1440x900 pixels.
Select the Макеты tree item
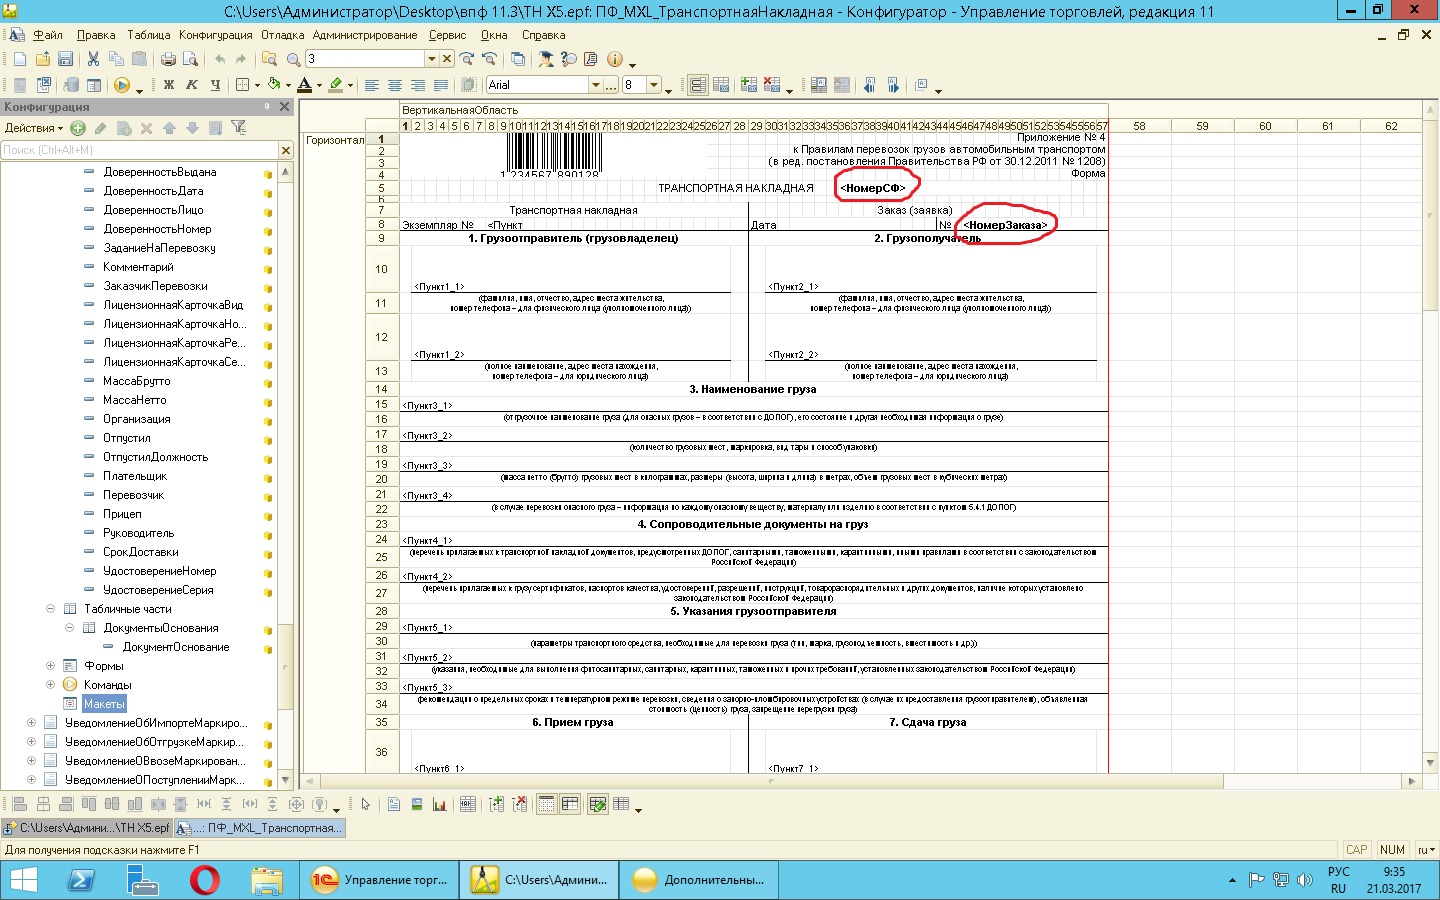click(x=104, y=704)
